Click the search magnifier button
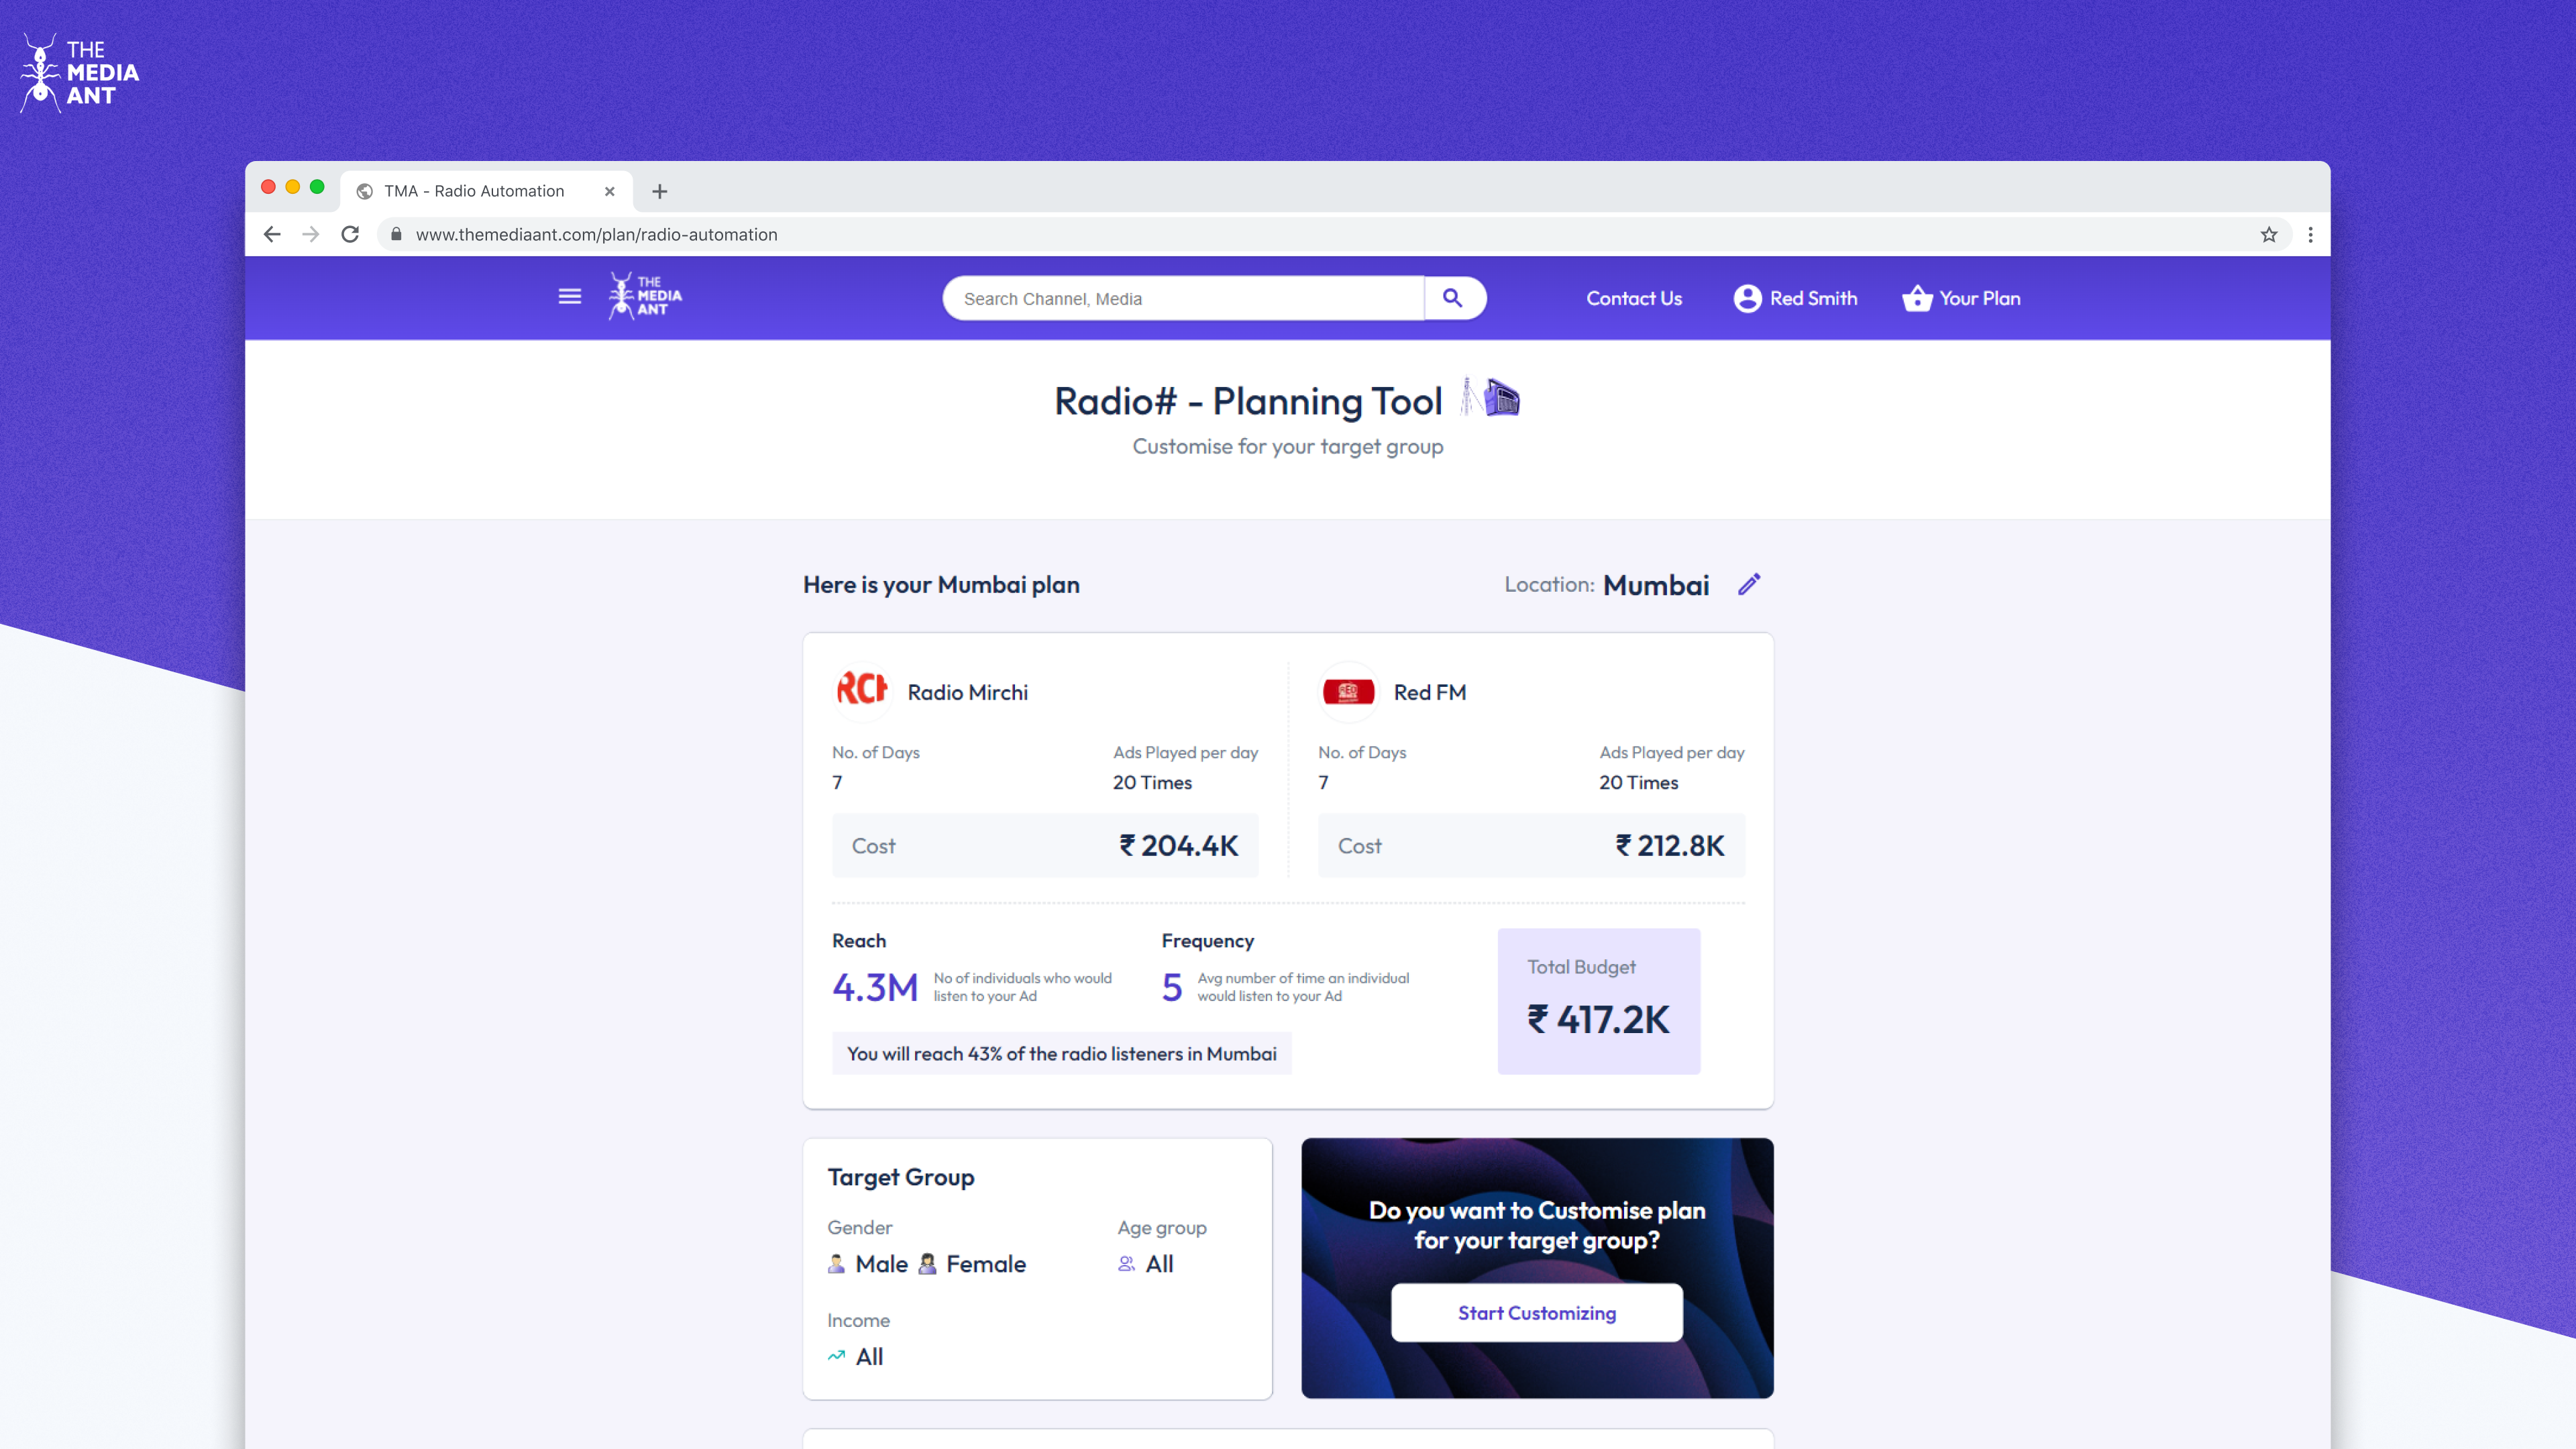The image size is (2576, 1449). point(1453,298)
